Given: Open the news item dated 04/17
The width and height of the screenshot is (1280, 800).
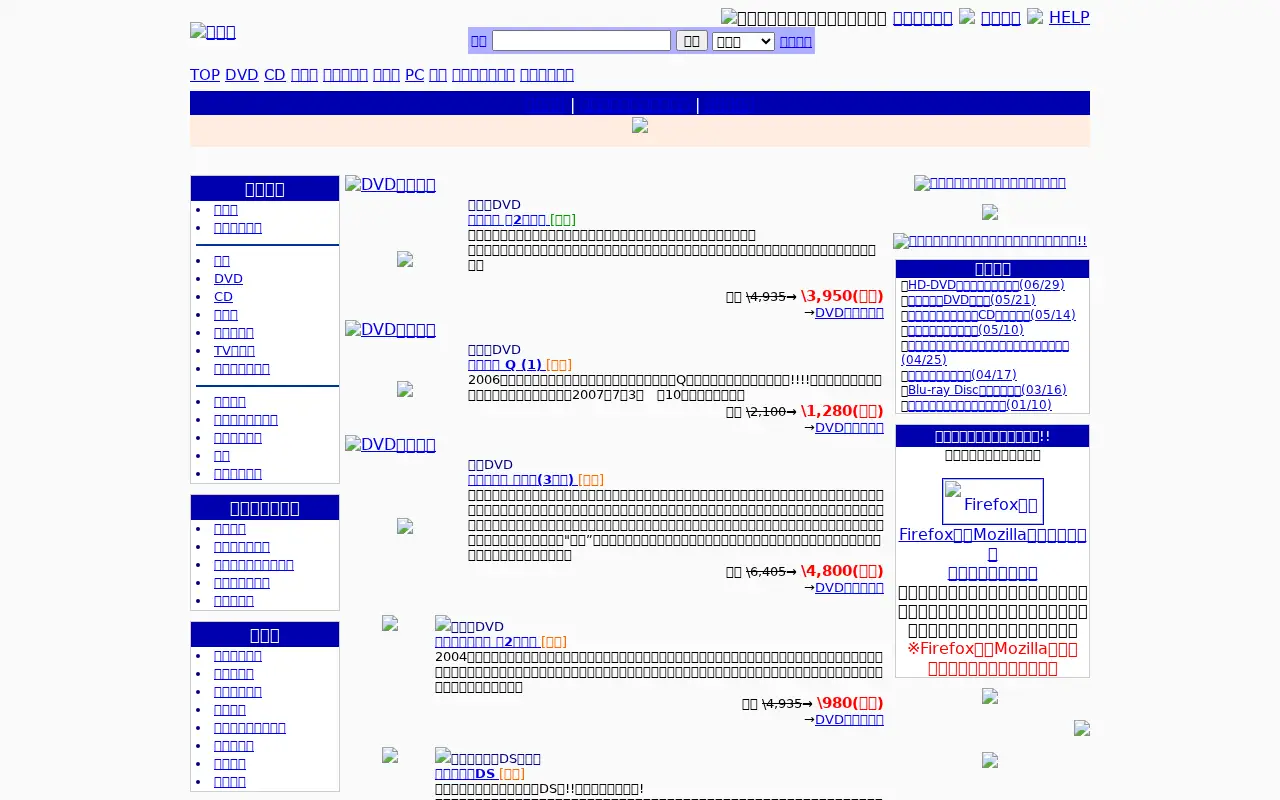Looking at the screenshot, I should click(962, 375).
